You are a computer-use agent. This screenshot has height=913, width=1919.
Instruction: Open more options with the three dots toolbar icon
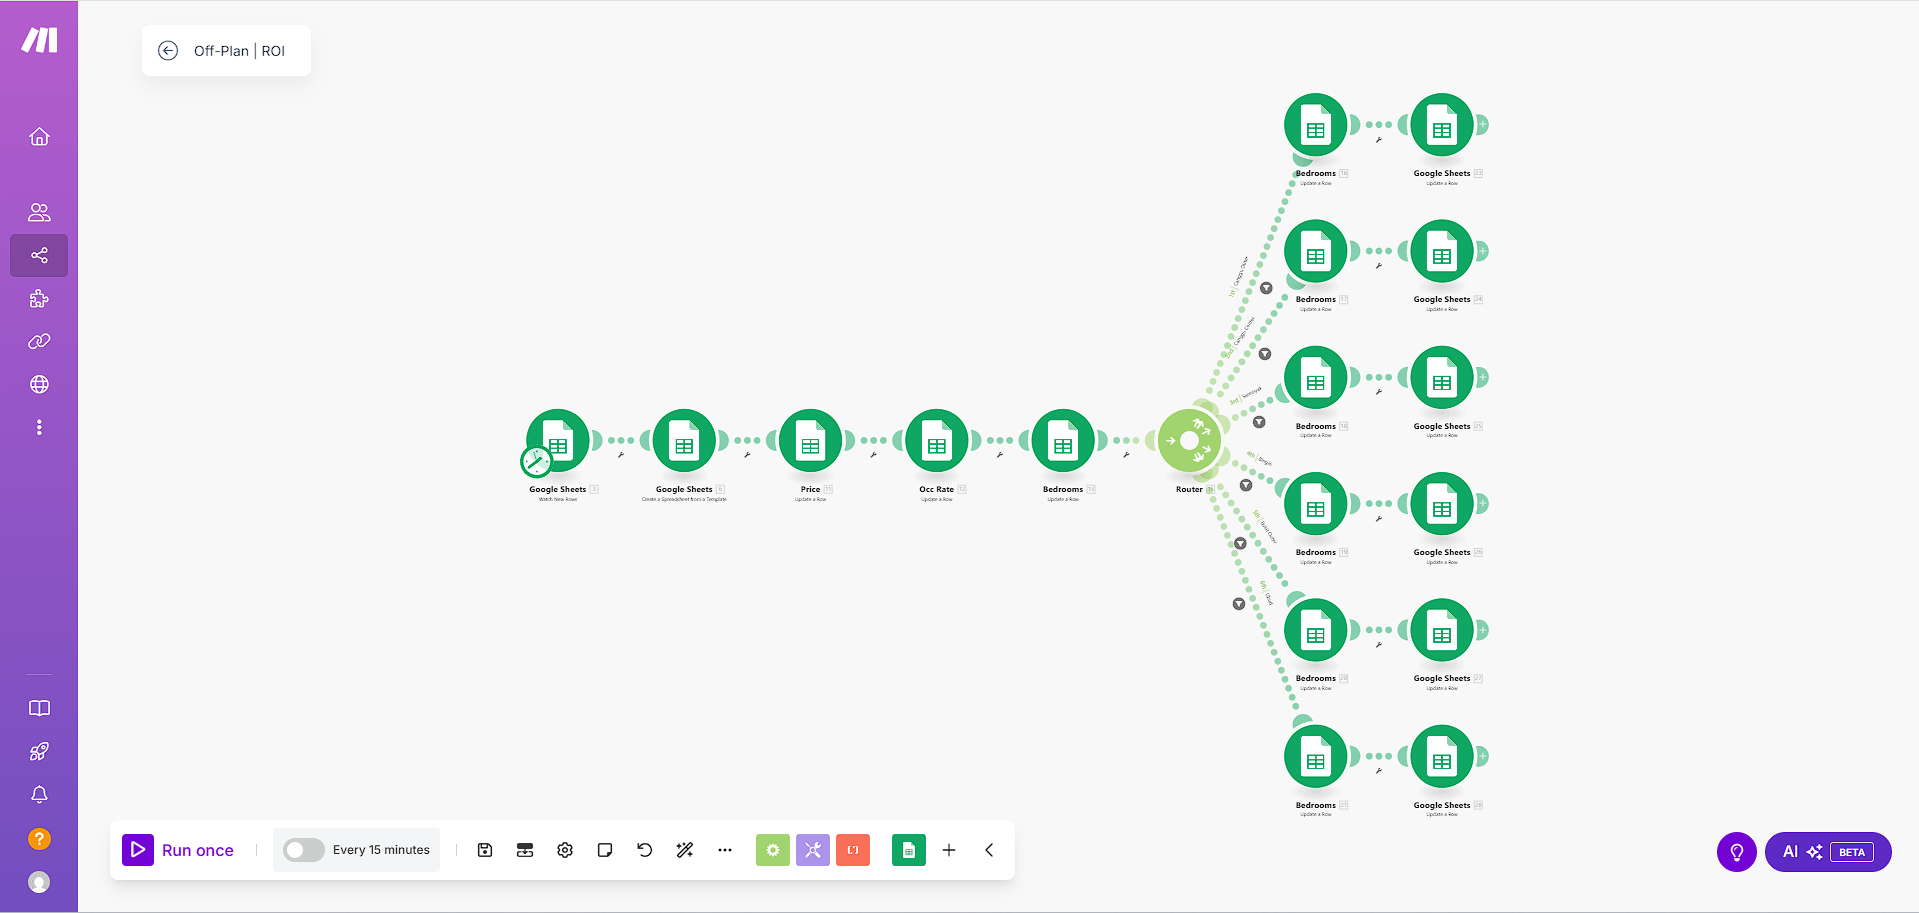pos(725,850)
